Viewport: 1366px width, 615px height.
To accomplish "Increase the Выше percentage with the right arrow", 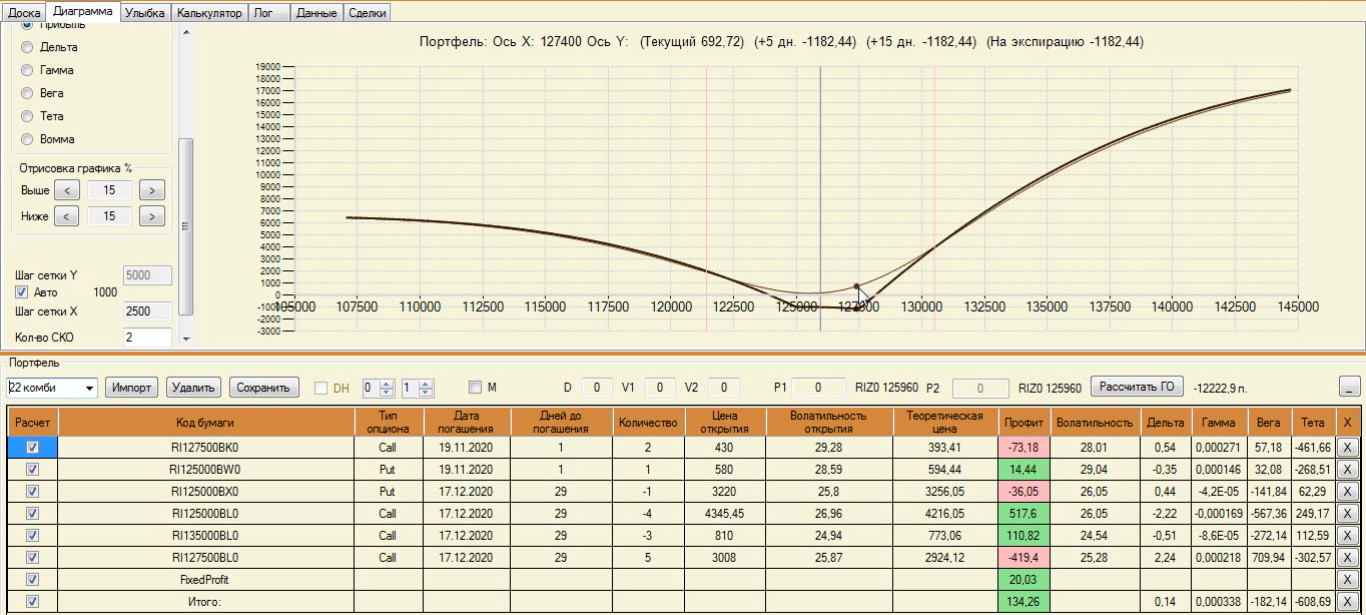I will pyautogui.click(x=151, y=190).
